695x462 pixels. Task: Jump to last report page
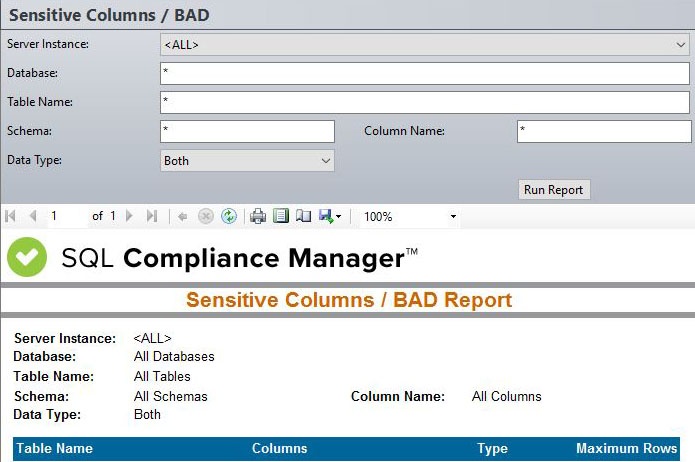click(x=152, y=216)
